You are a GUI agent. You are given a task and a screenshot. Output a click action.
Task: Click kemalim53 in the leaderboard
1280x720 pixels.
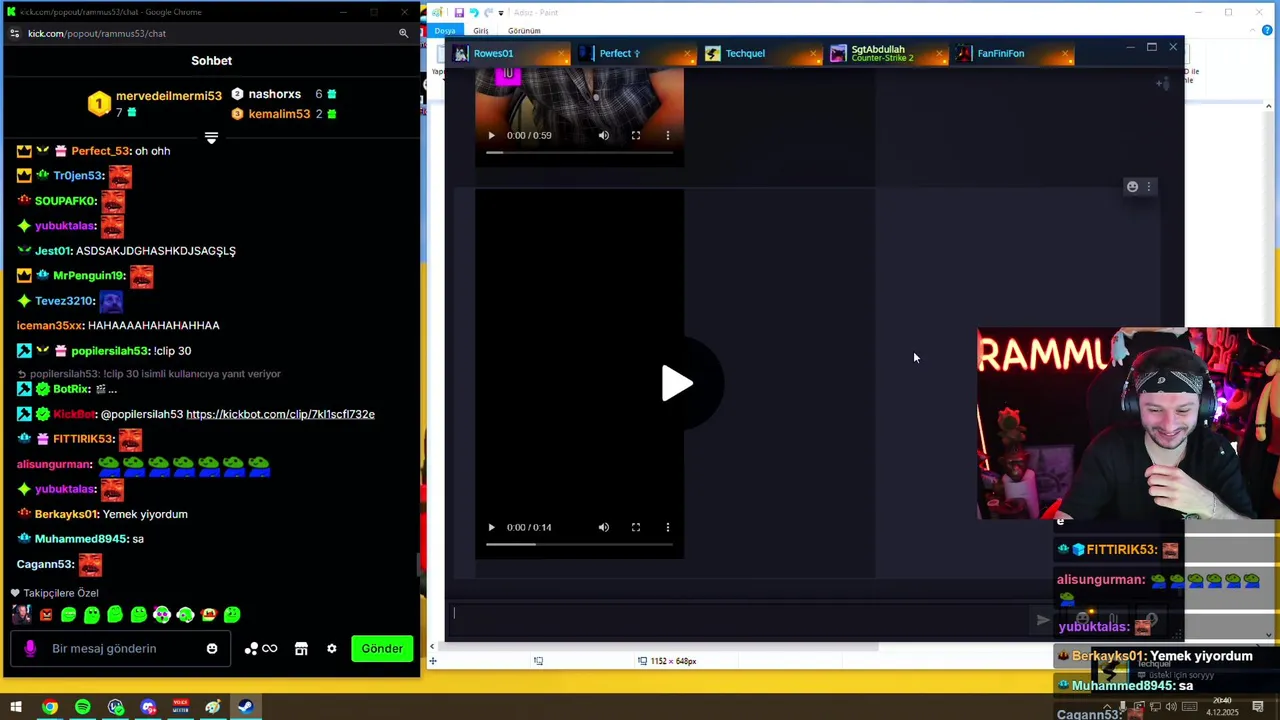click(x=279, y=114)
